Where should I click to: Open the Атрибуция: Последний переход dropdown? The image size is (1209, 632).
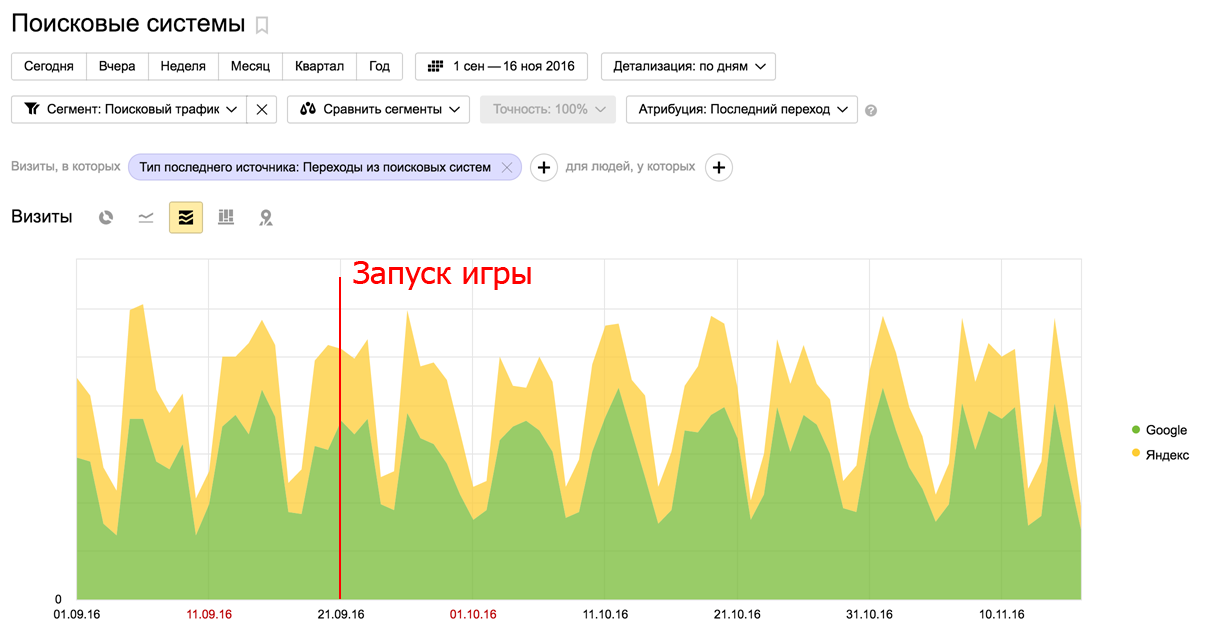pos(741,109)
